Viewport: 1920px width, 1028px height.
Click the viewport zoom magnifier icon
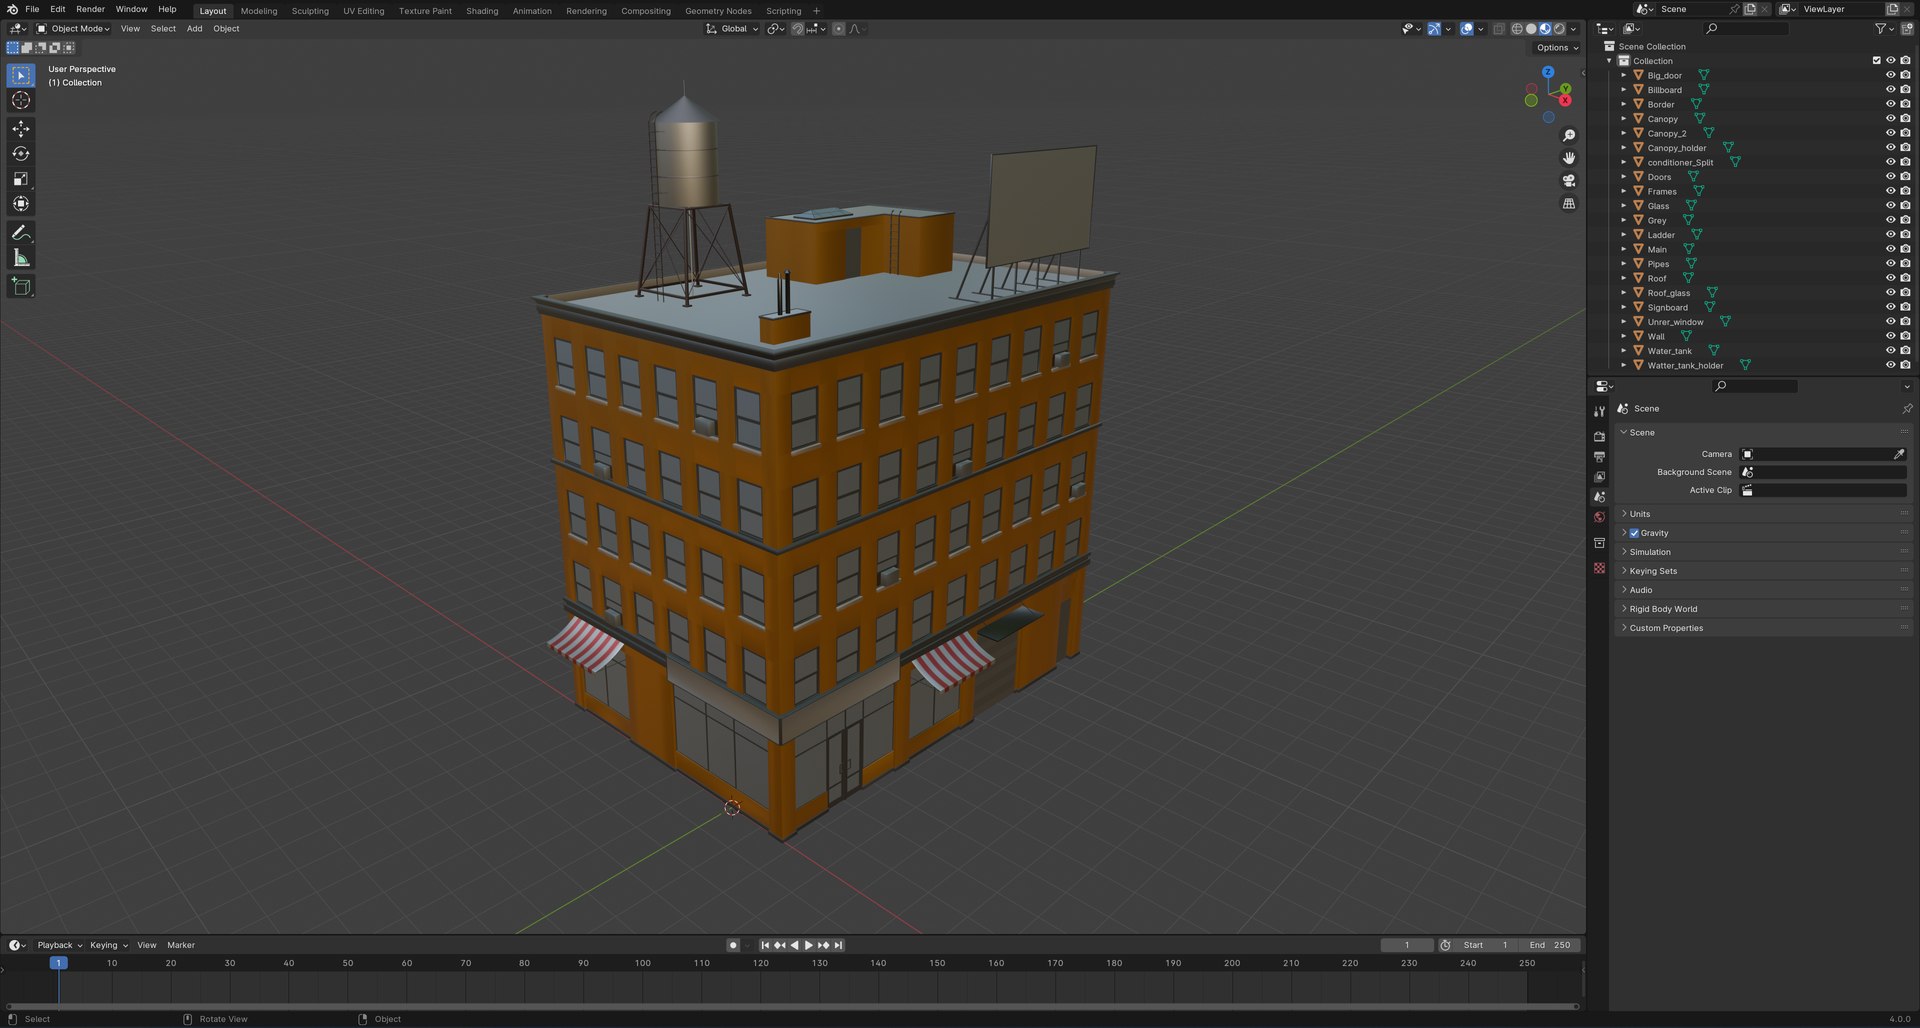[x=1569, y=136]
